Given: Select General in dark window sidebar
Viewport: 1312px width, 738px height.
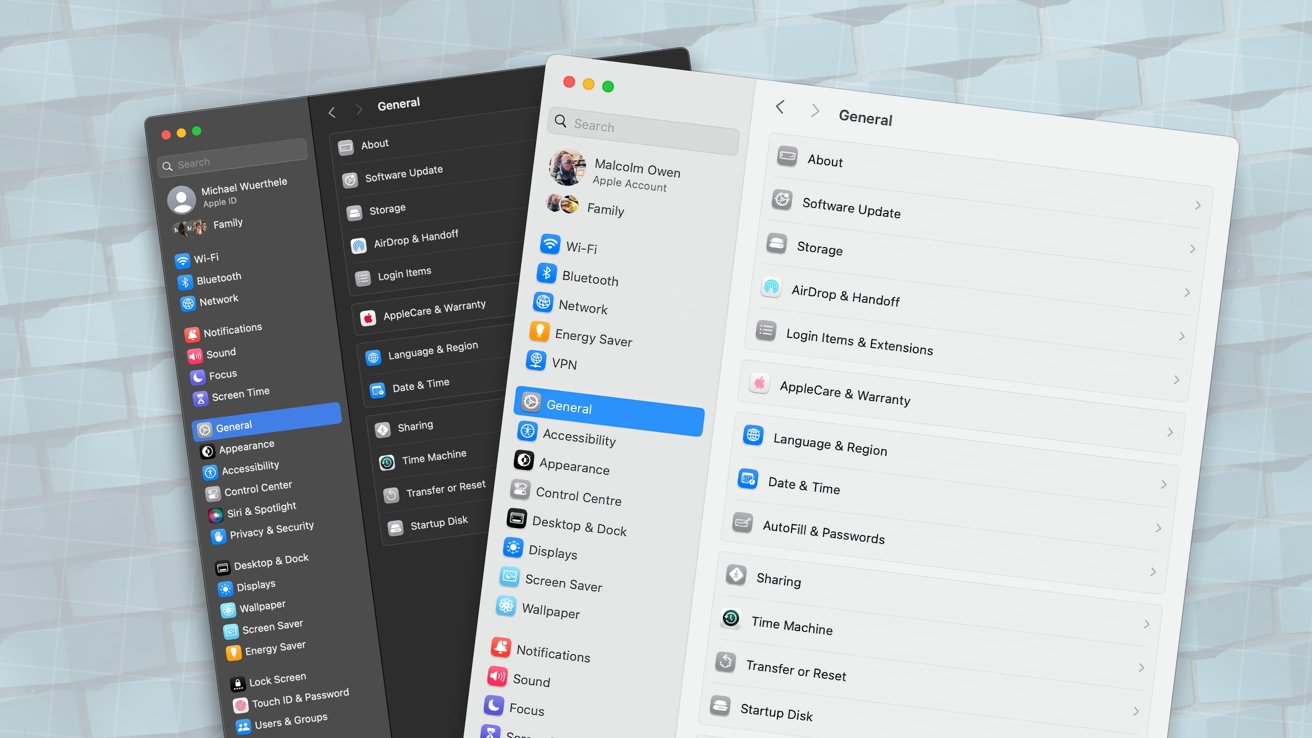Looking at the screenshot, I should [267, 422].
